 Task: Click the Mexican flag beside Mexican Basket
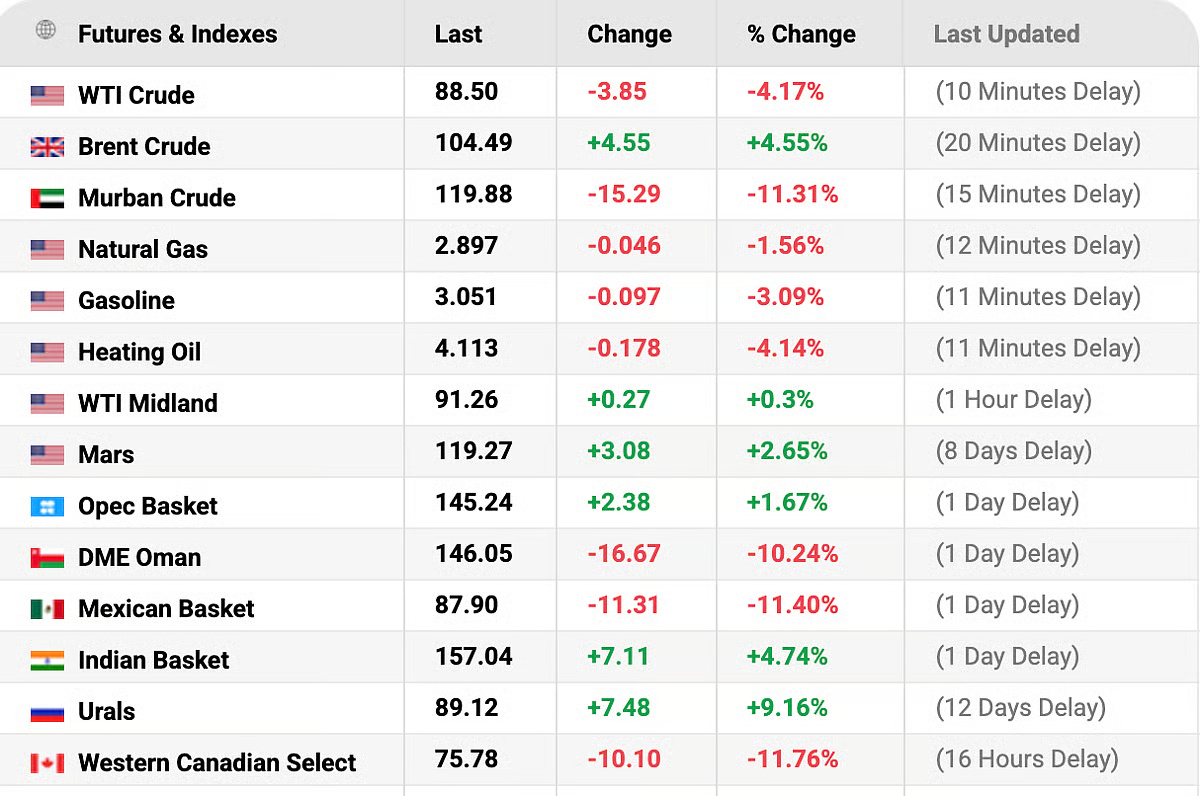[47, 609]
